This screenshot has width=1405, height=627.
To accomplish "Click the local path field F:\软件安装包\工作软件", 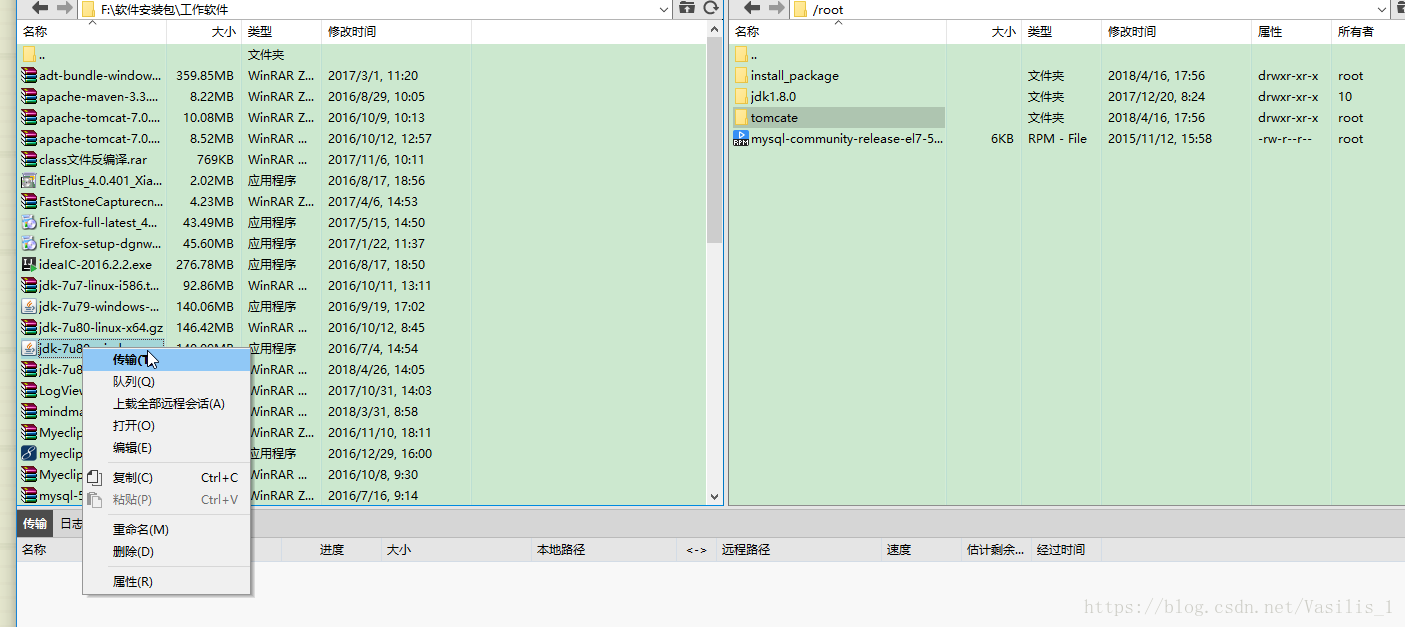I will [x=367, y=9].
